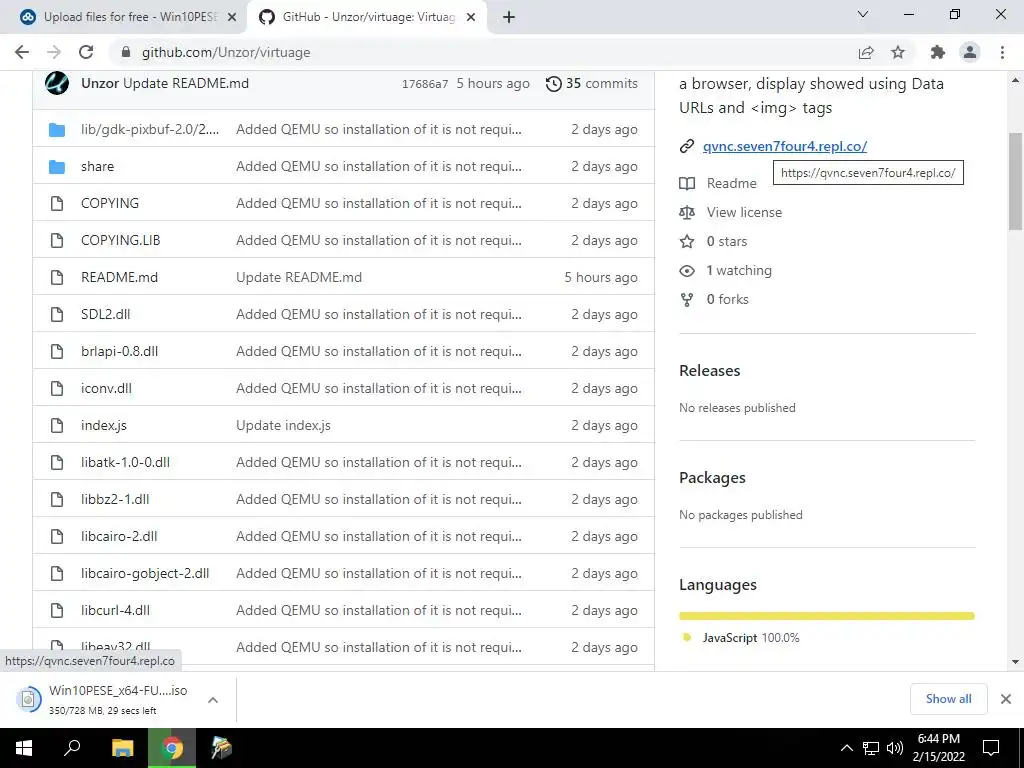Screen dimensions: 1024x768
Task: Open libcairo-2.dll file
Action: (119, 536)
